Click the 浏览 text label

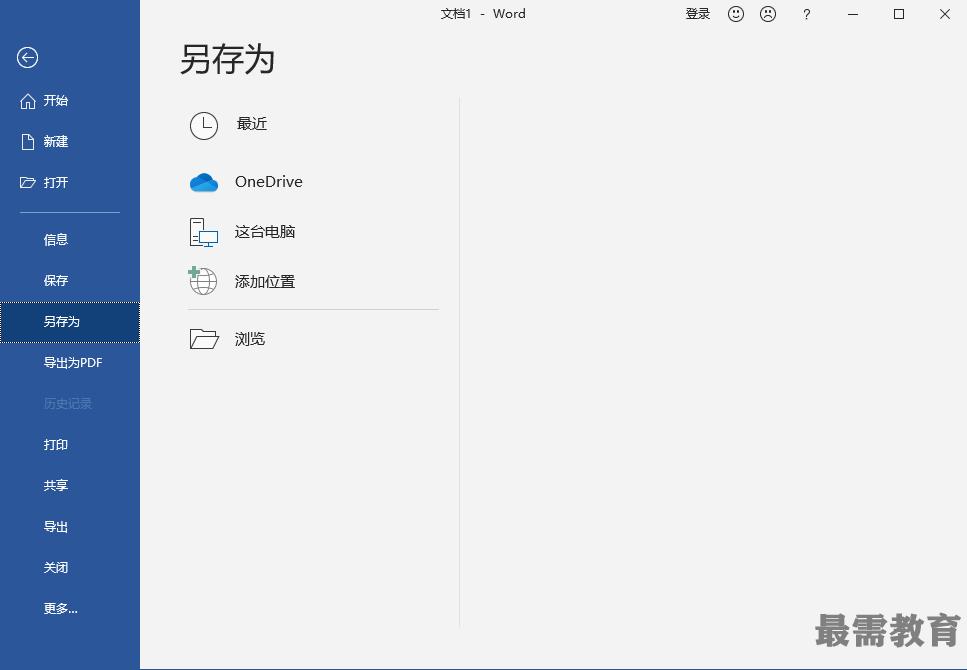[250, 339]
